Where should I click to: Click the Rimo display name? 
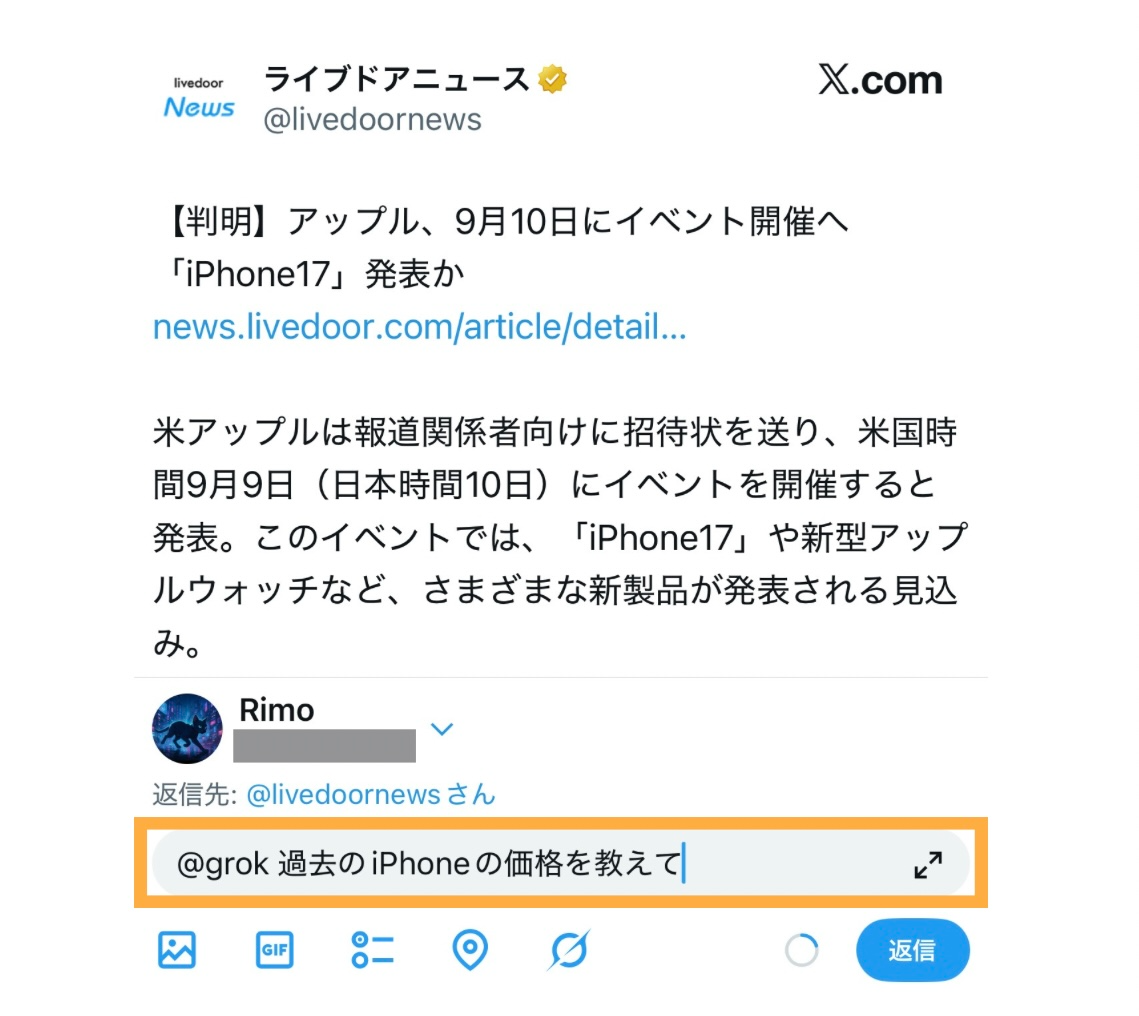tap(277, 710)
